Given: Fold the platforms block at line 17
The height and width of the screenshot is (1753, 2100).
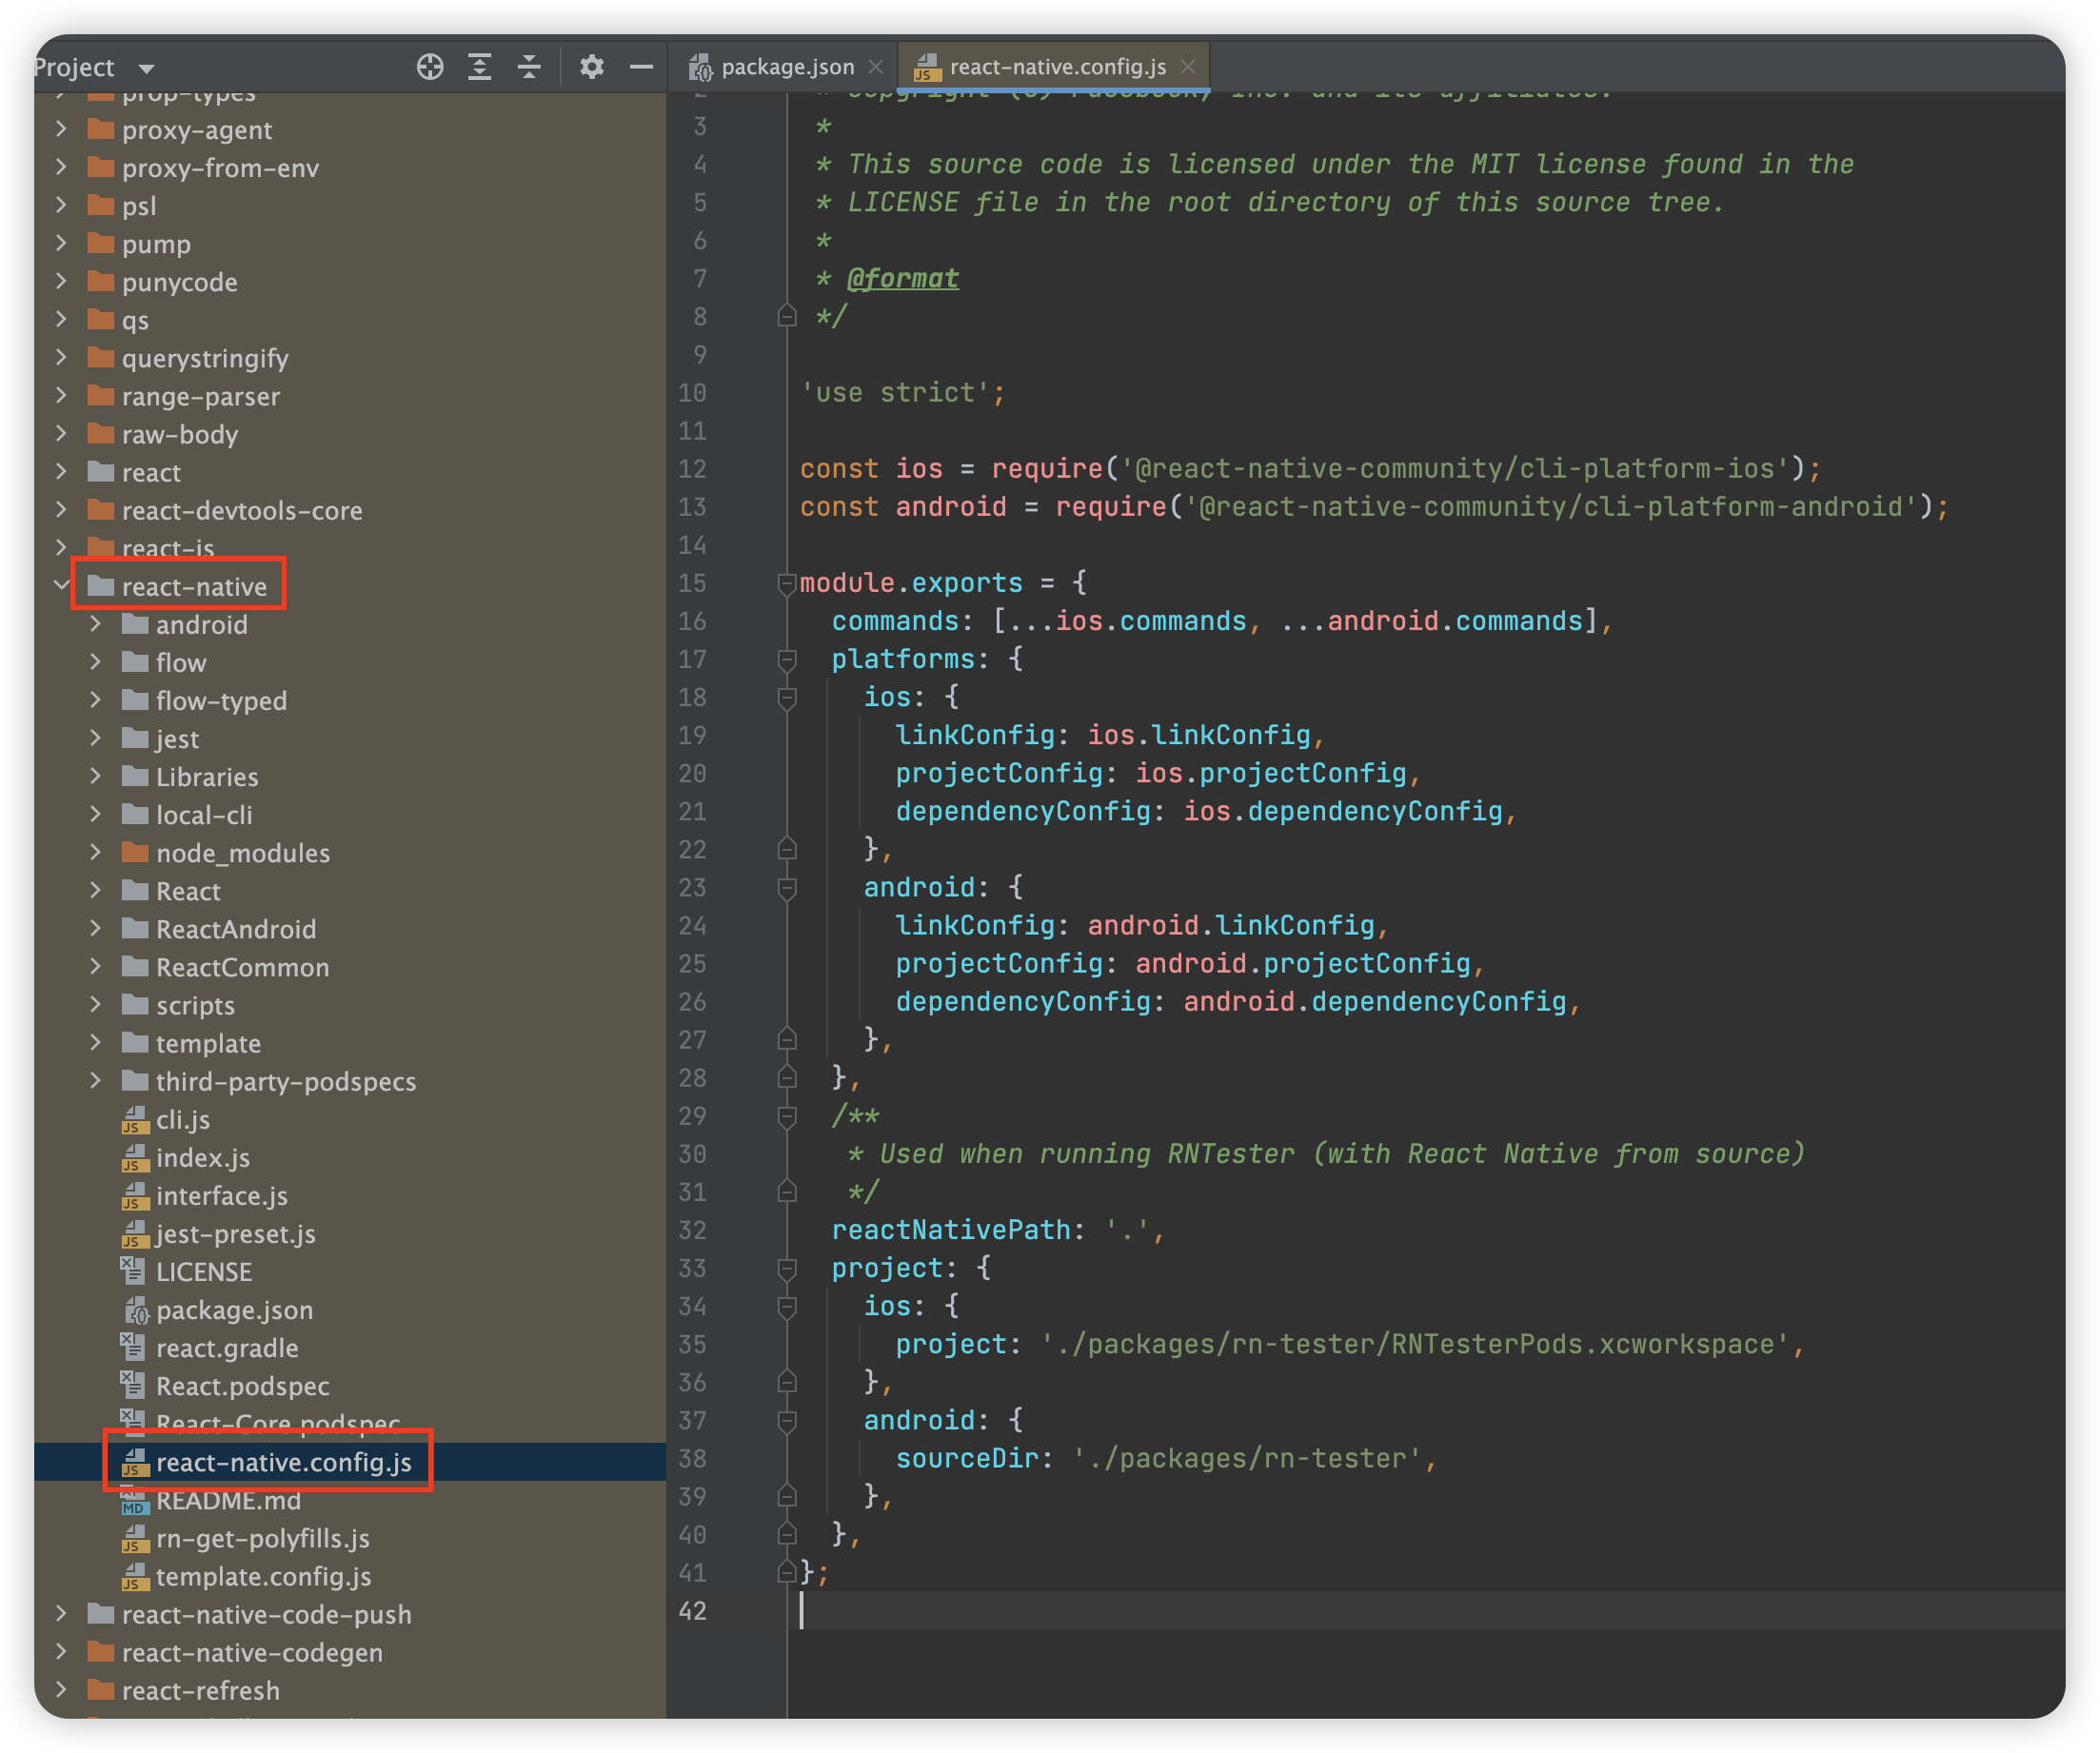Looking at the screenshot, I should [787, 659].
